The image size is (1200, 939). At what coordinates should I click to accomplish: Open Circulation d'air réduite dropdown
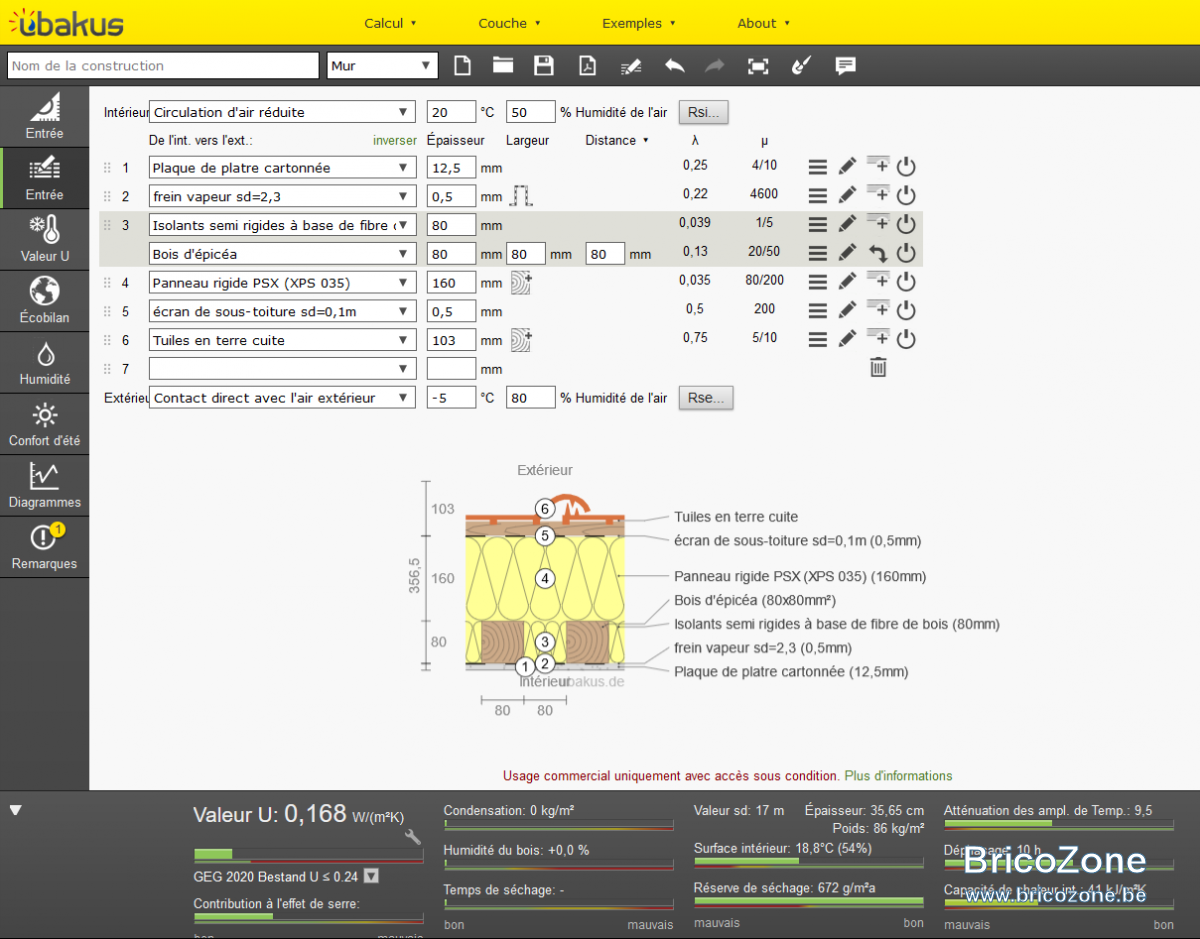click(x=282, y=112)
